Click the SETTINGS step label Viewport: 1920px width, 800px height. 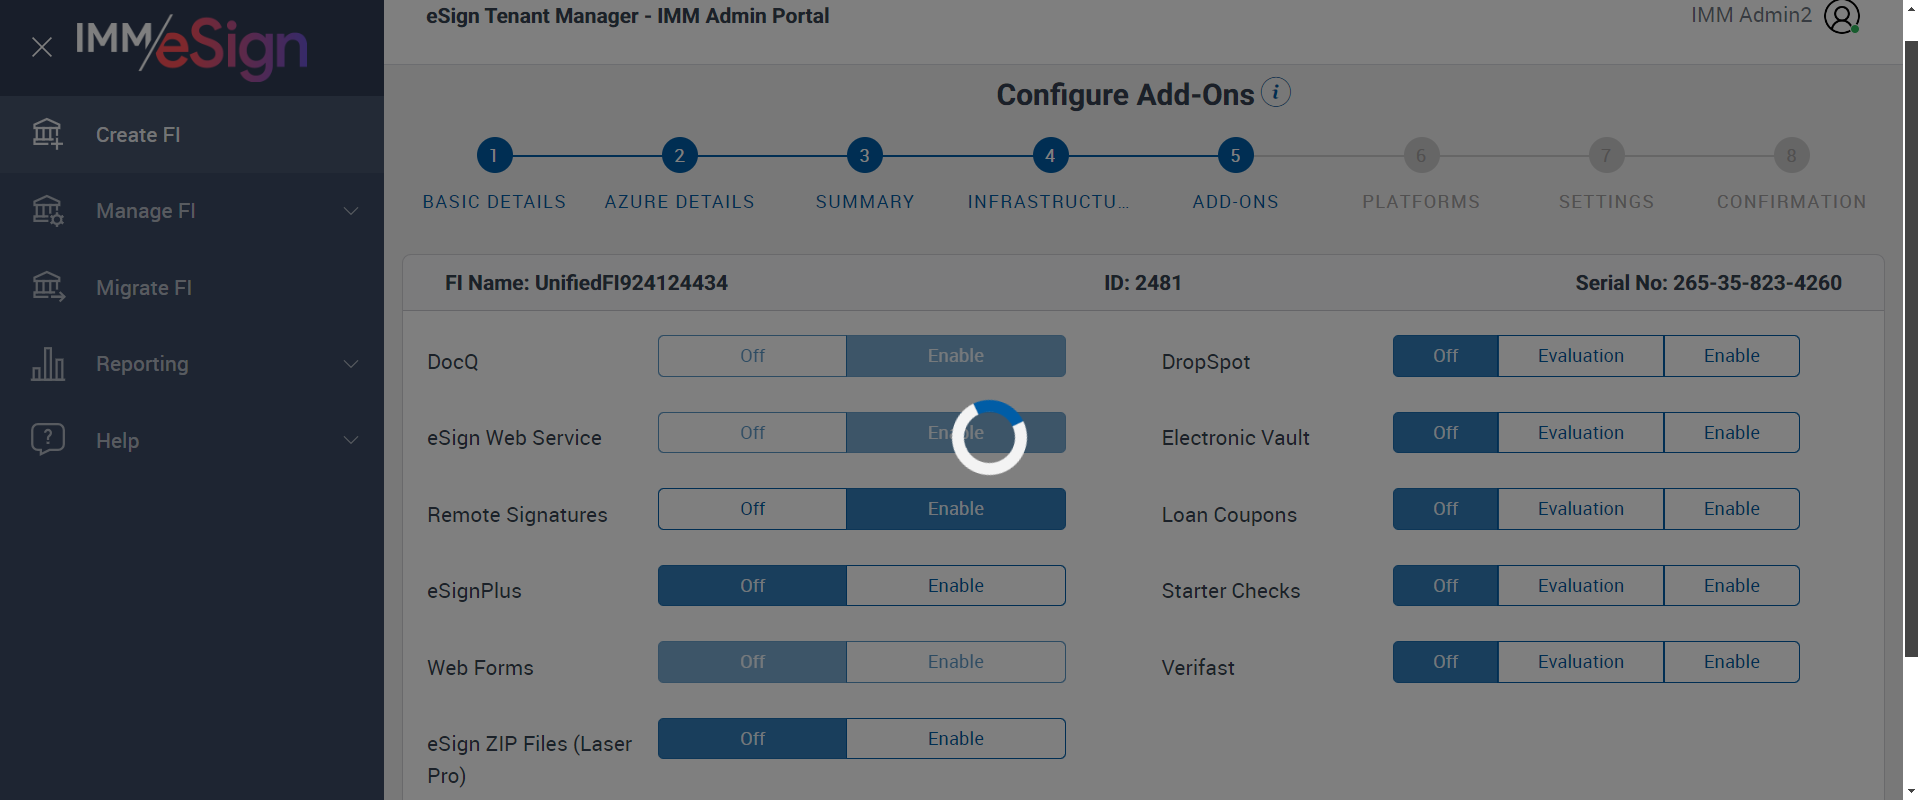click(1606, 202)
